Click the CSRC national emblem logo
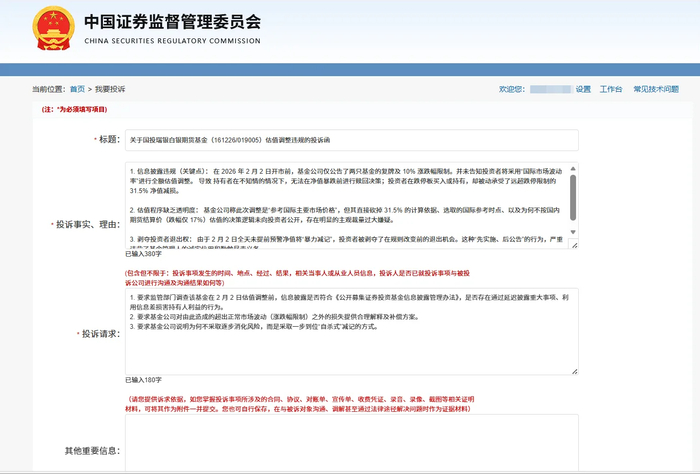Screen dimensions: 700x474 (53, 29)
